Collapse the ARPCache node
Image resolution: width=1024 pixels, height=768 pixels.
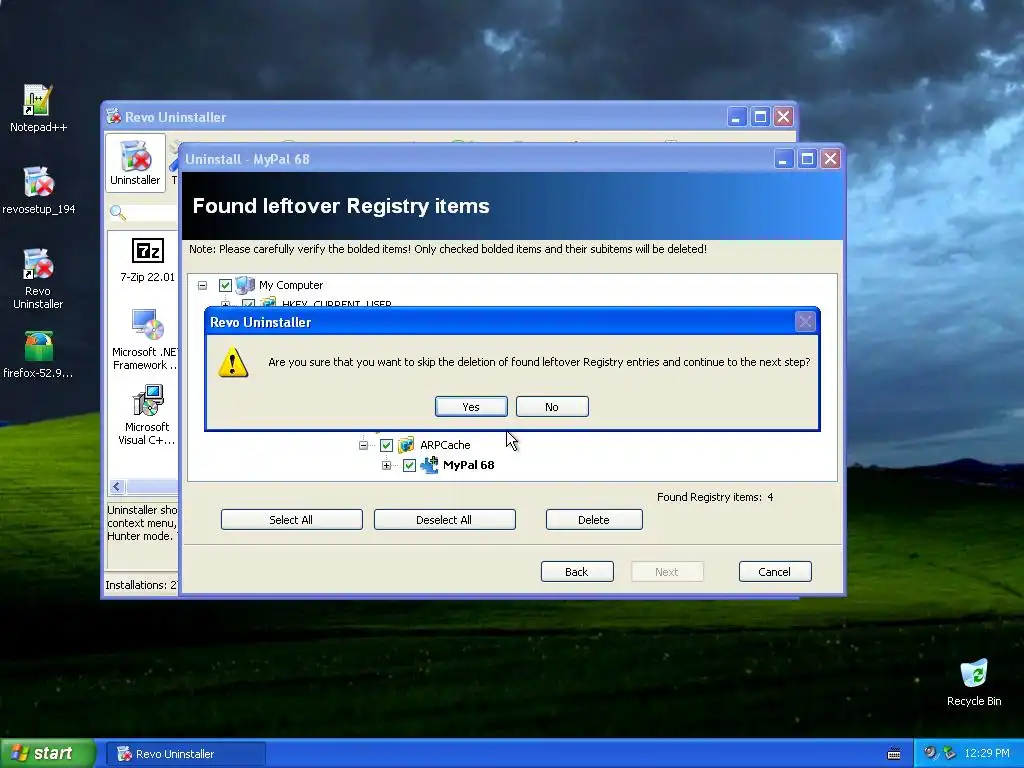[x=363, y=445]
